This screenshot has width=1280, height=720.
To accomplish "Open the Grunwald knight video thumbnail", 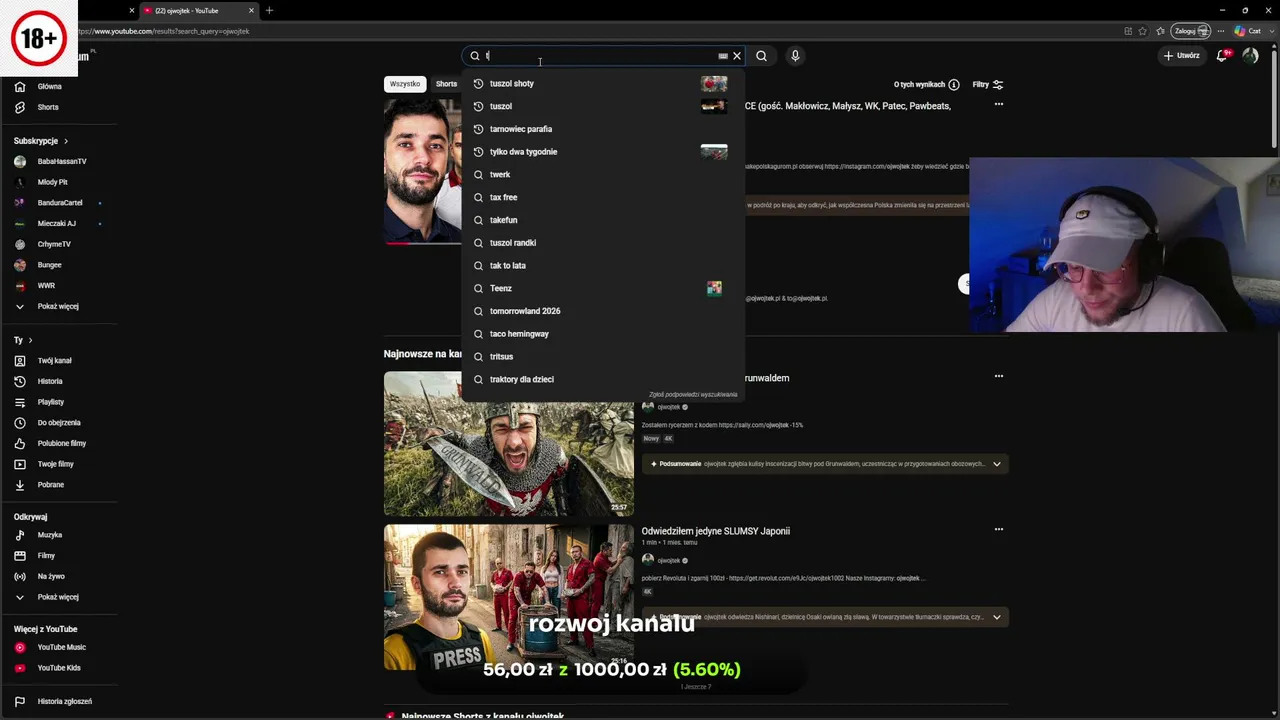I will [x=509, y=444].
